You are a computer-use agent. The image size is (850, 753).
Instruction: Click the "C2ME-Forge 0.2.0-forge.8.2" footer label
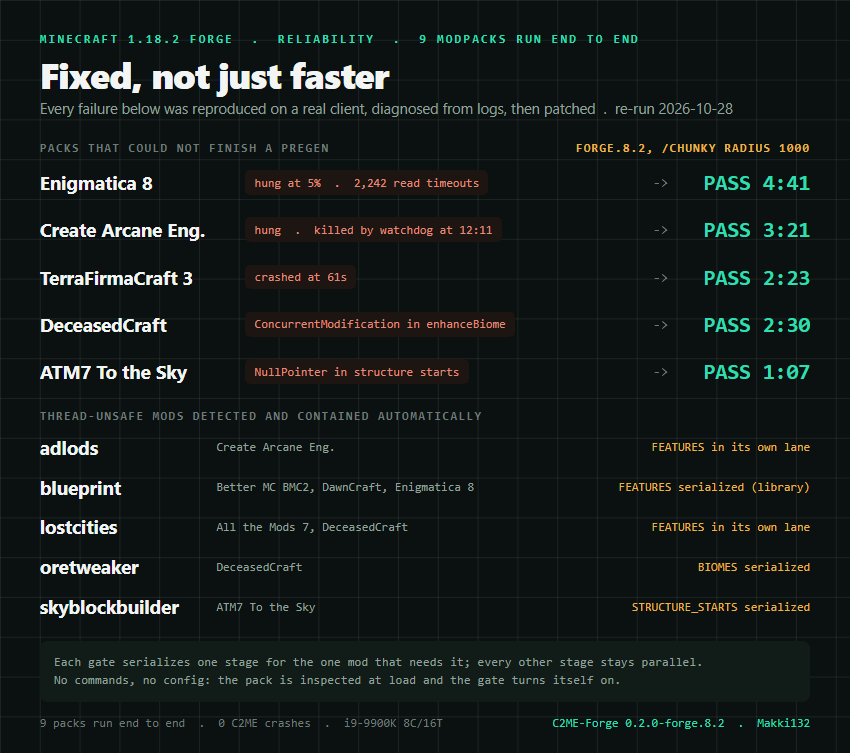tap(638, 723)
